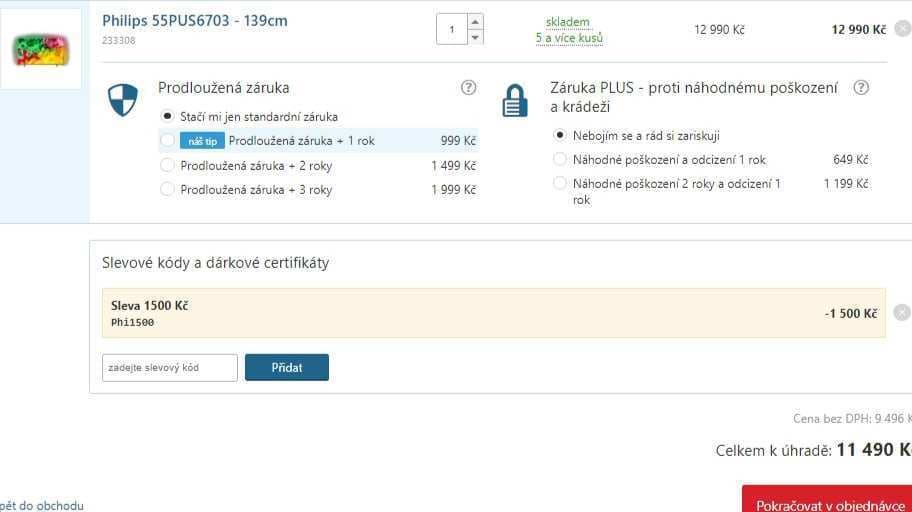Screen dimensions: 912x512
Task: Open the Philips 55PUS6703 product thumbnail
Action: tap(41, 49)
